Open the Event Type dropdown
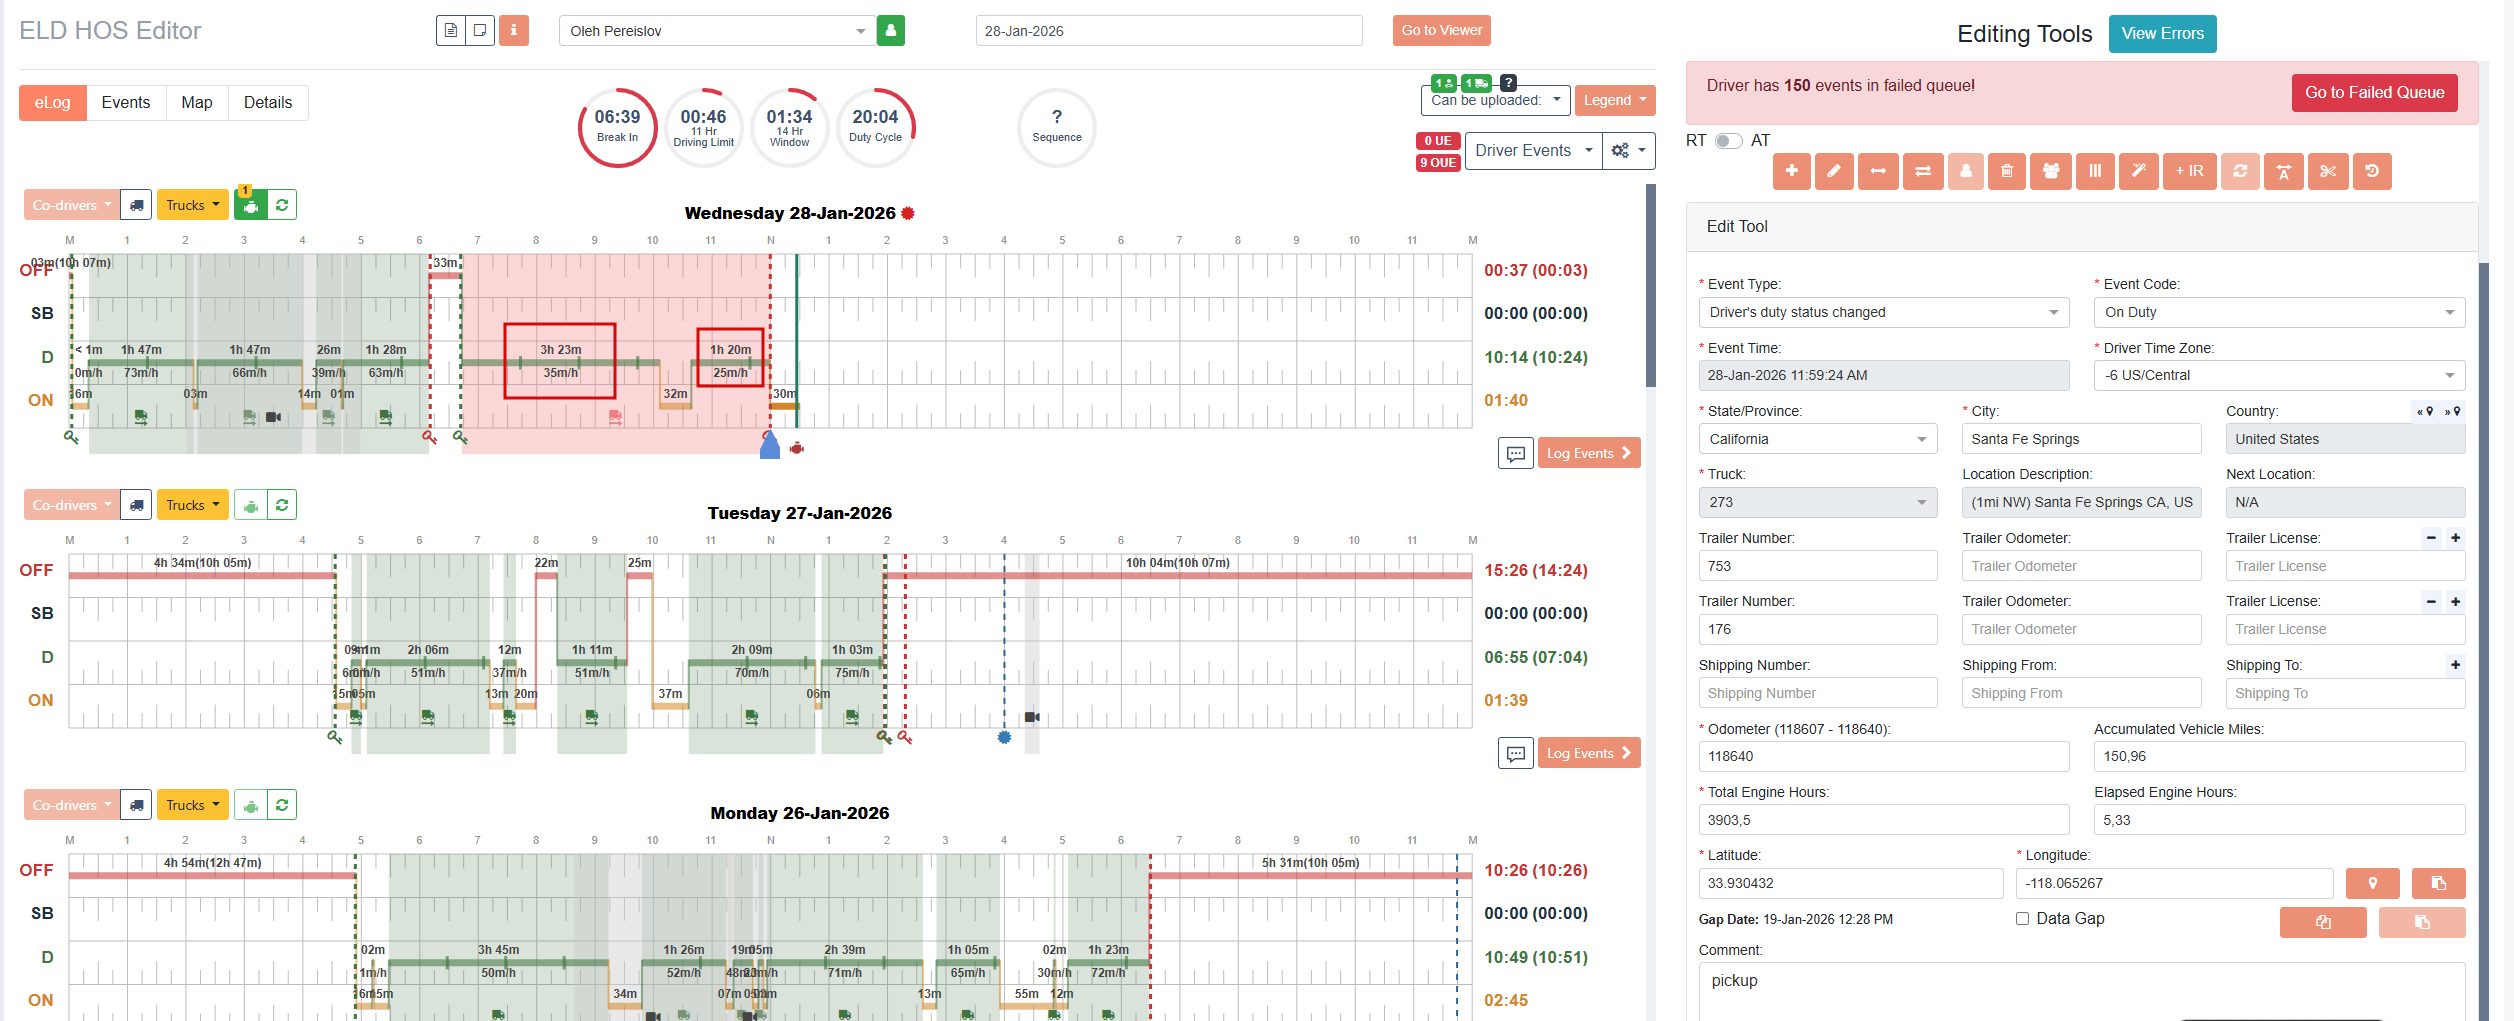This screenshot has width=2514, height=1021. click(x=1884, y=312)
